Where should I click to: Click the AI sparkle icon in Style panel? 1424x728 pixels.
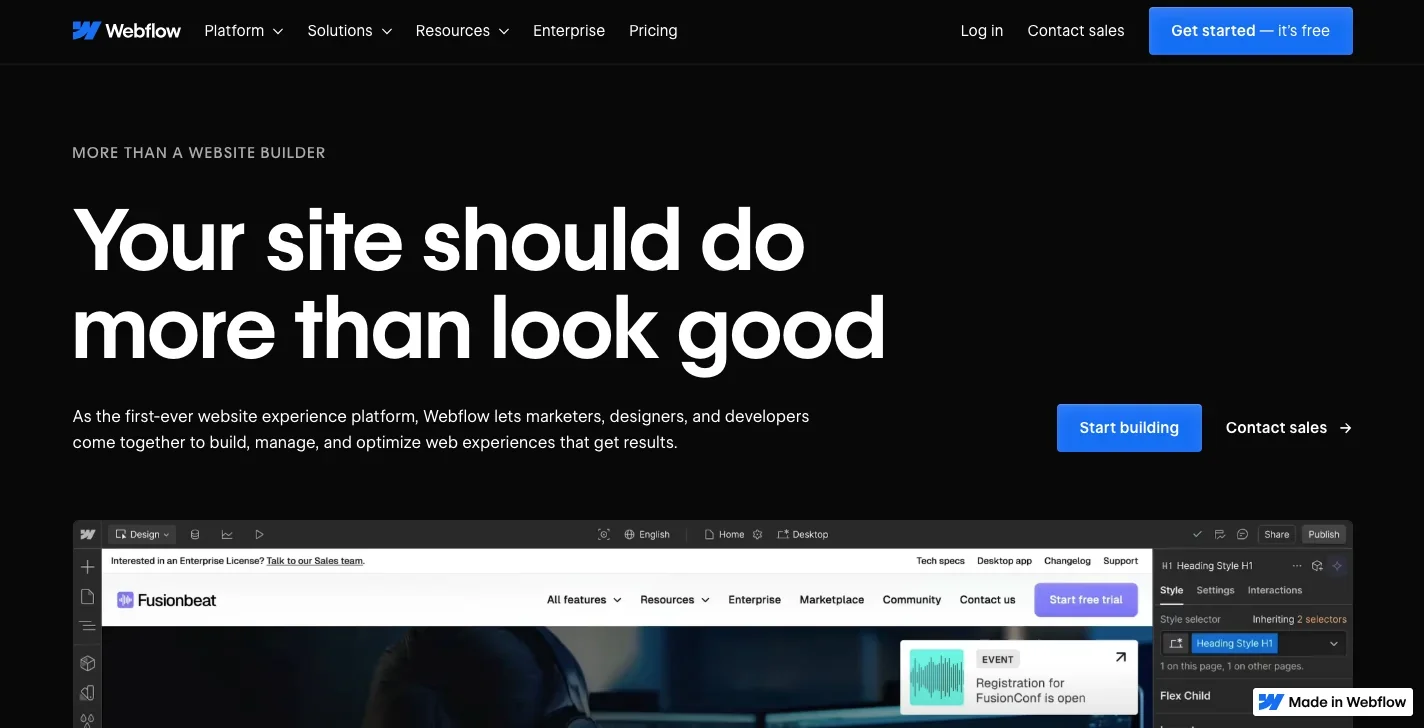1337,565
